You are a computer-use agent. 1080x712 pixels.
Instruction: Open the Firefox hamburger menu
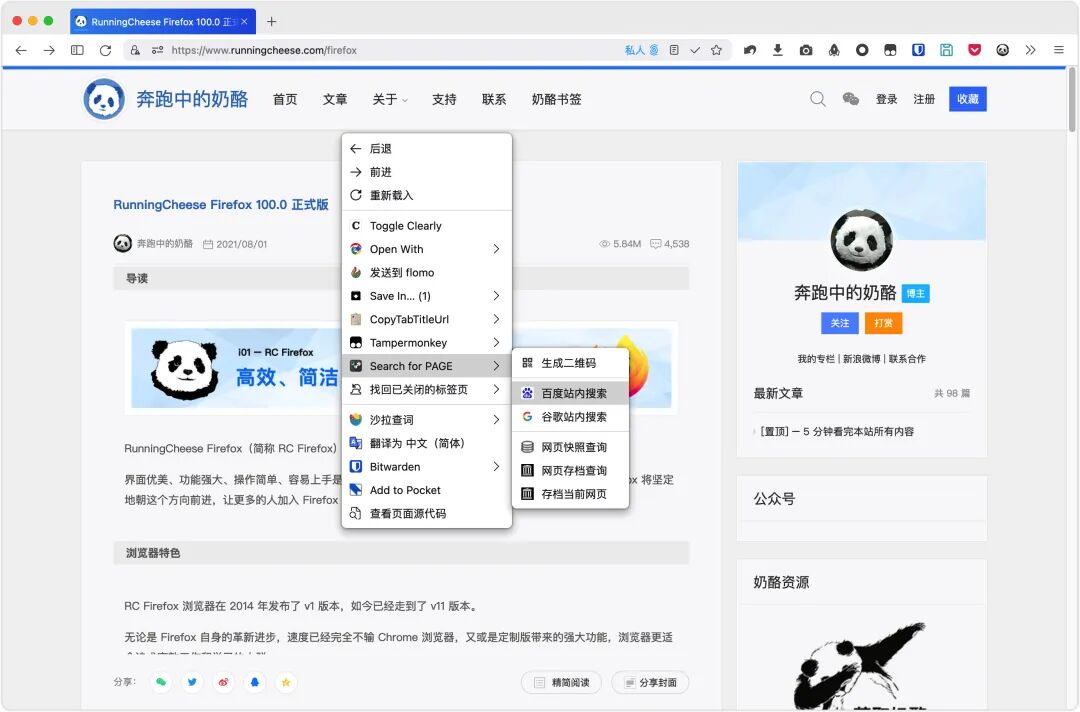coord(1059,50)
